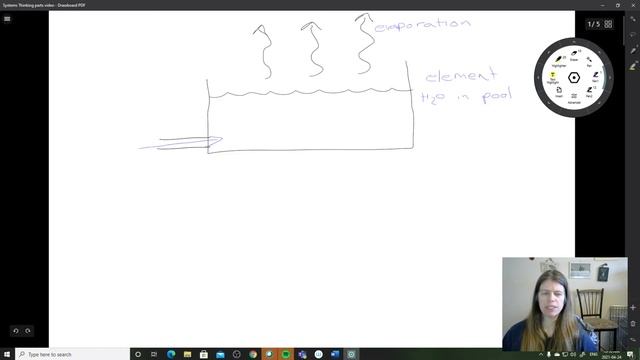Screen dimensions: 640x360
Task: Click the undo arrow button
Action: [x=16, y=331]
